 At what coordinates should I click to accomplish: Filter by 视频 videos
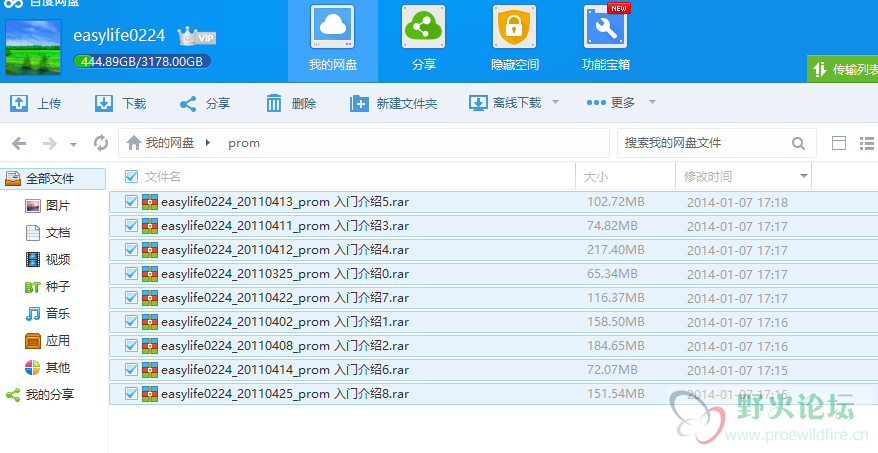48,259
